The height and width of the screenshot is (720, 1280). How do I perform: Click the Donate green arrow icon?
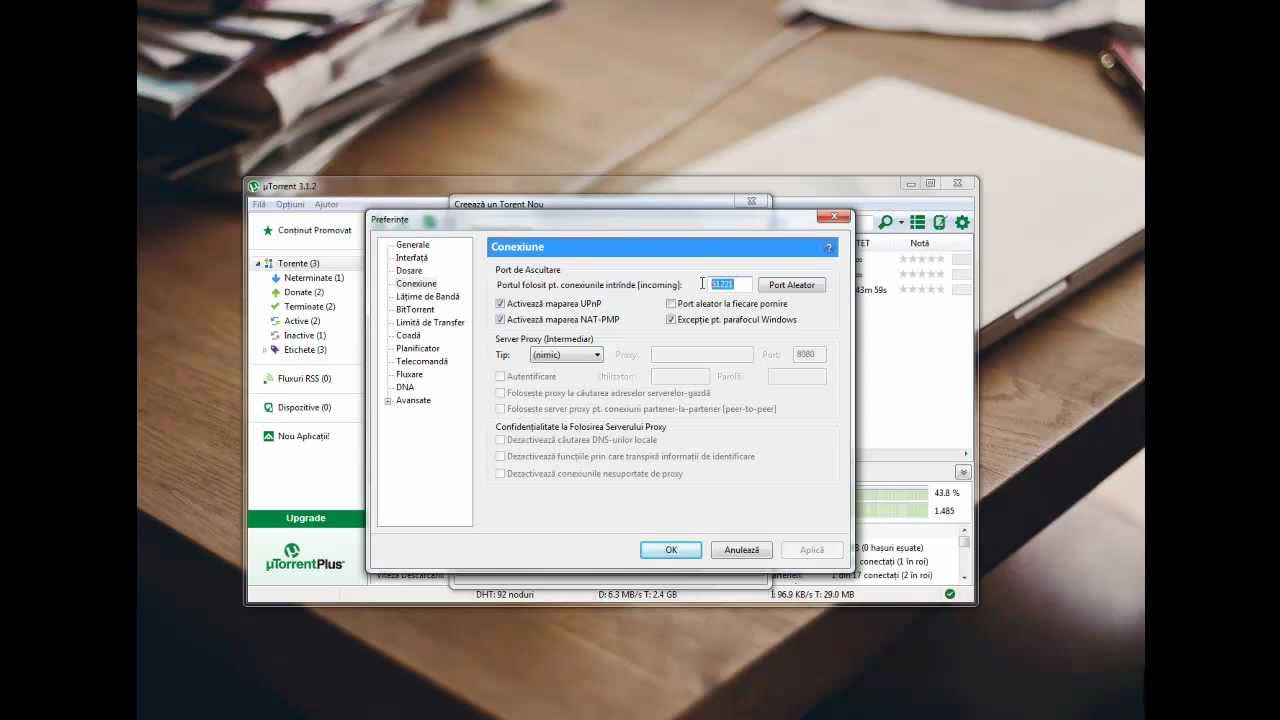(x=276, y=292)
